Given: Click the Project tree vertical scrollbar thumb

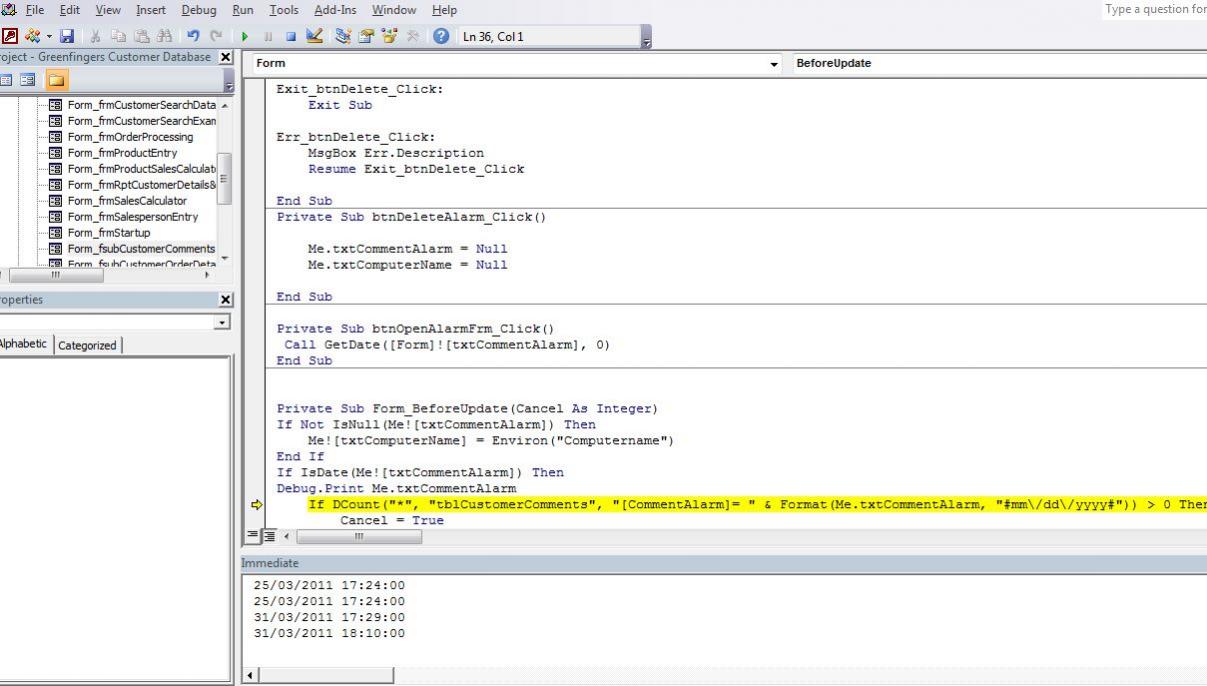Looking at the screenshot, I should coord(225,179).
